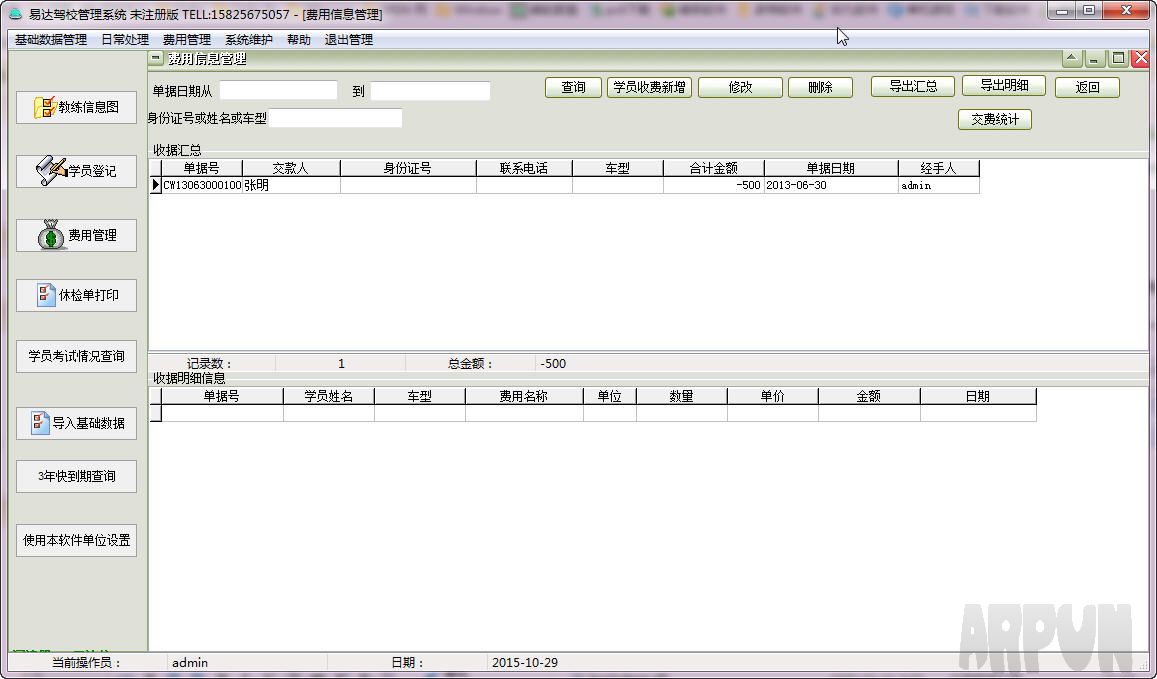Collapse the 费用信息管理 panel header icon
Image resolution: width=1157 pixels, height=679 pixels.
[x=156, y=59]
